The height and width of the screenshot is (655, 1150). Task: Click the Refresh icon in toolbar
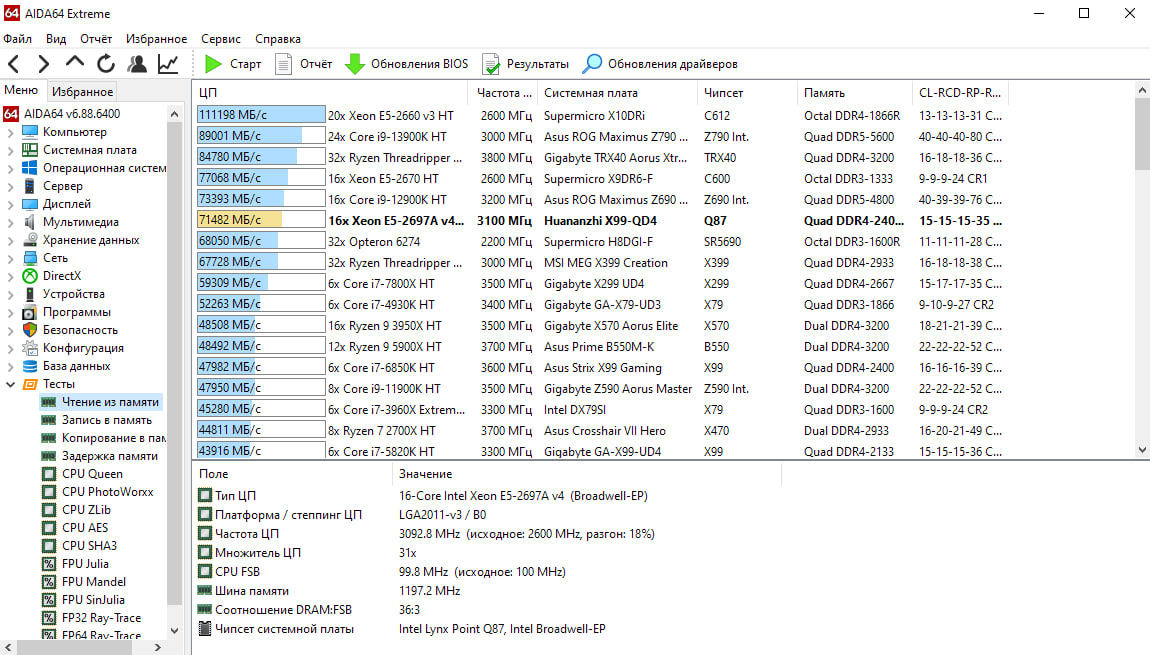pyautogui.click(x=106, y=64)
